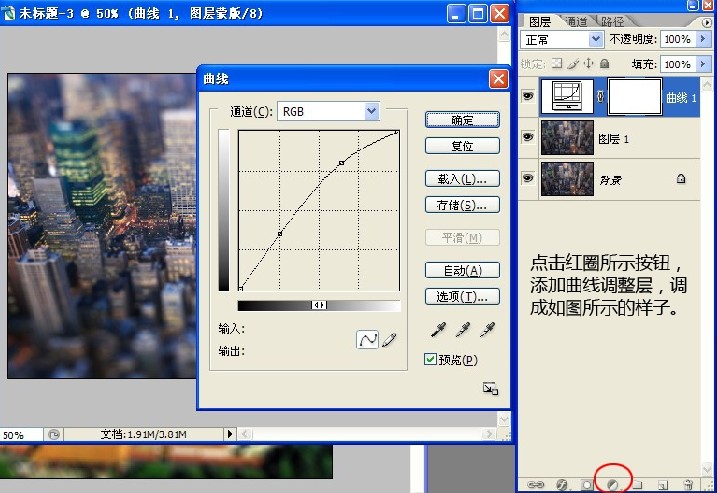
Task: Open the RGB channel dropdown
Action: coord(372,111)
